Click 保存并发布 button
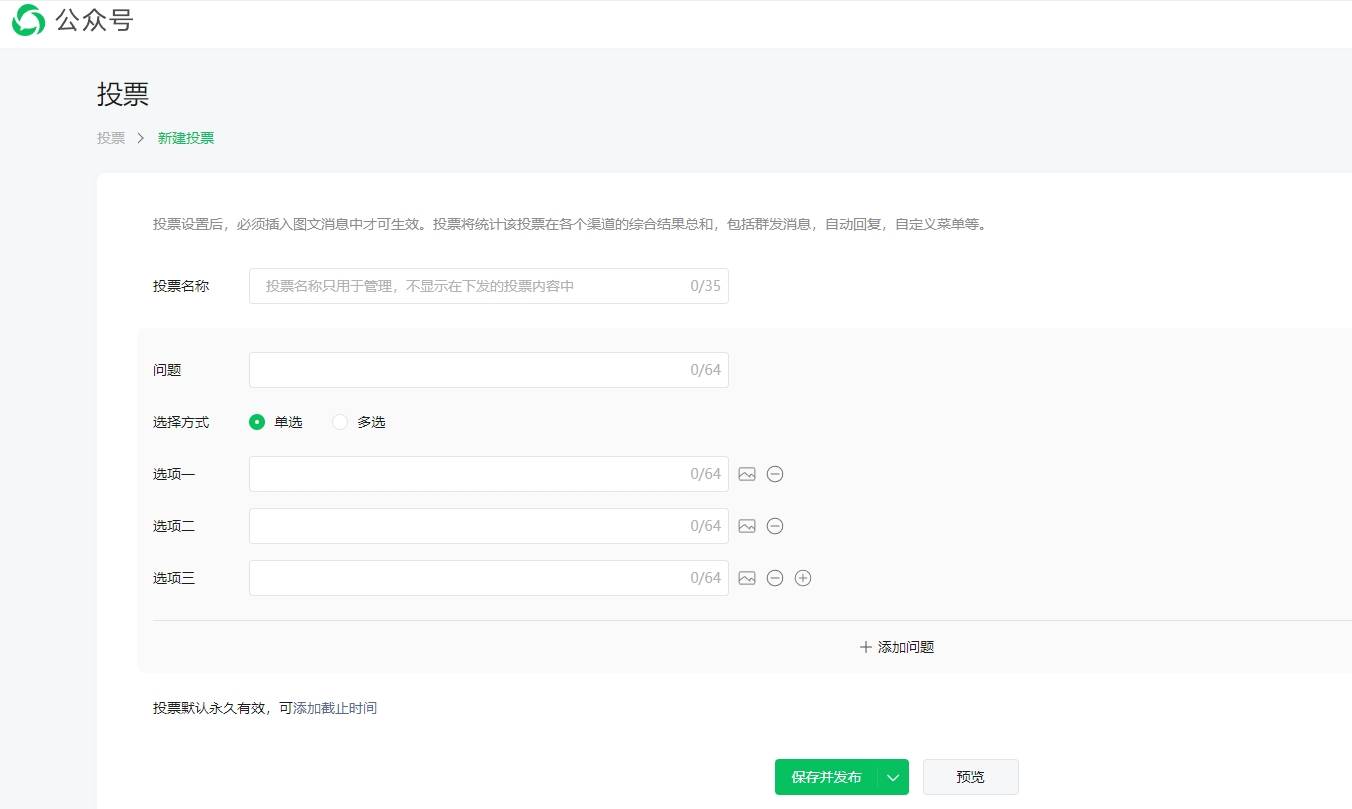 click(826, 777)
